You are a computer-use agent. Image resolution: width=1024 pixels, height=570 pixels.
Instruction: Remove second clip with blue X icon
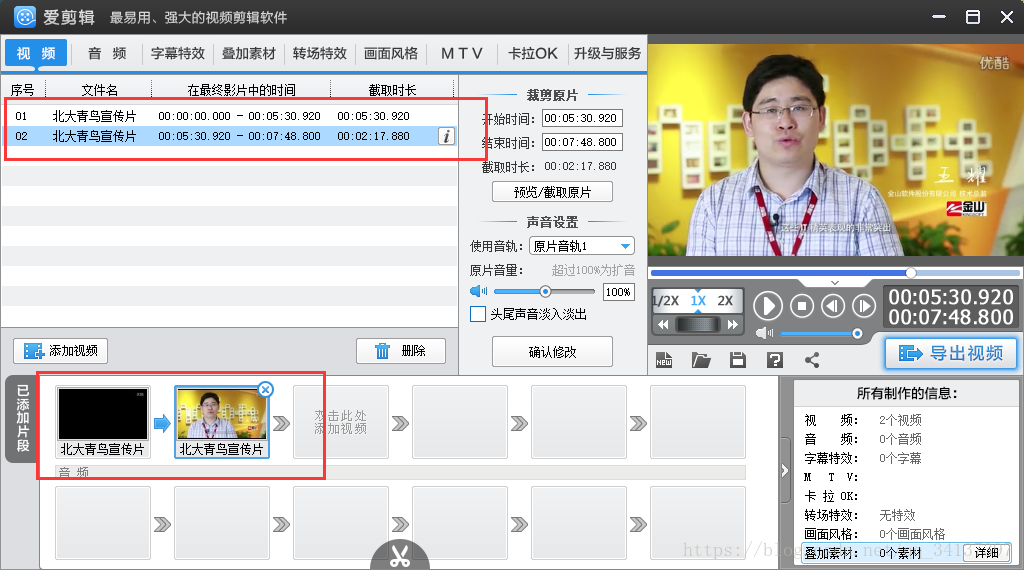click(x=265, y=390)
